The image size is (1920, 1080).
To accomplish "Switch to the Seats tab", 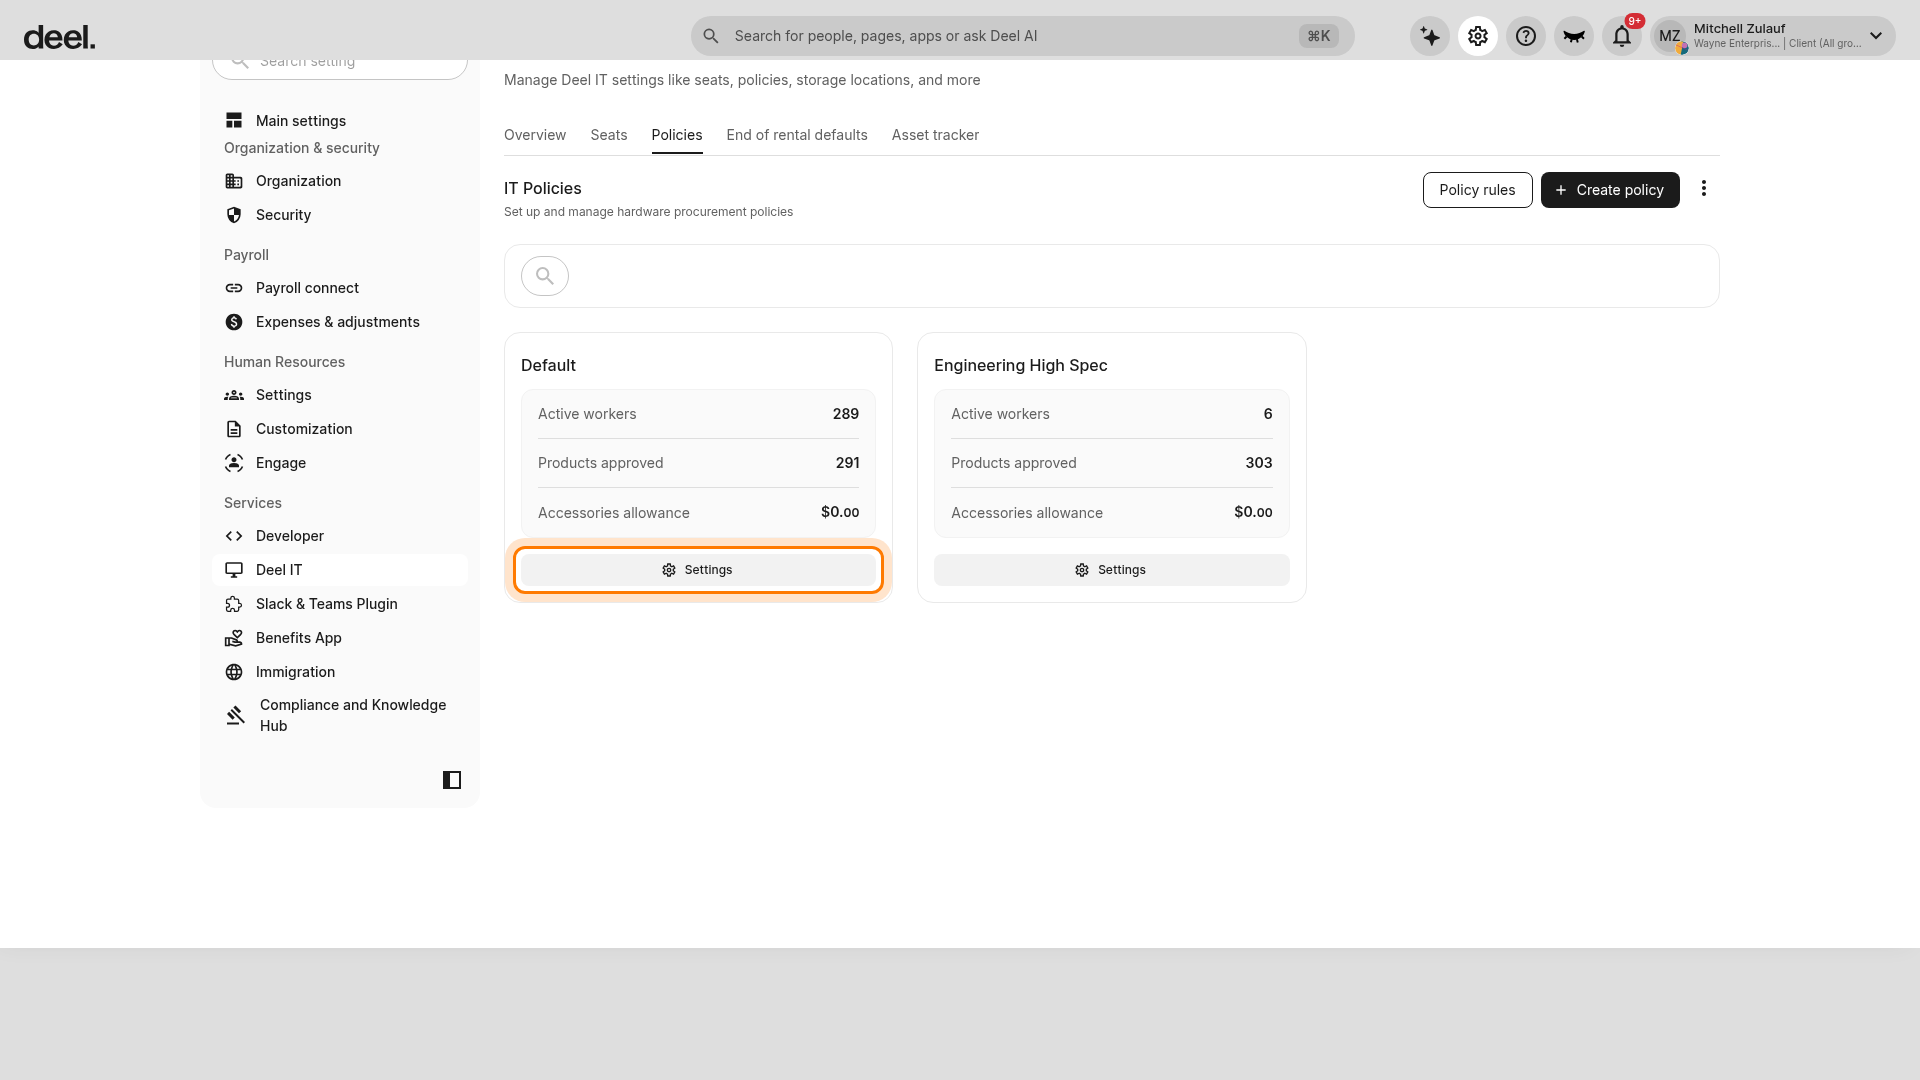I will [x=609, y=135].
